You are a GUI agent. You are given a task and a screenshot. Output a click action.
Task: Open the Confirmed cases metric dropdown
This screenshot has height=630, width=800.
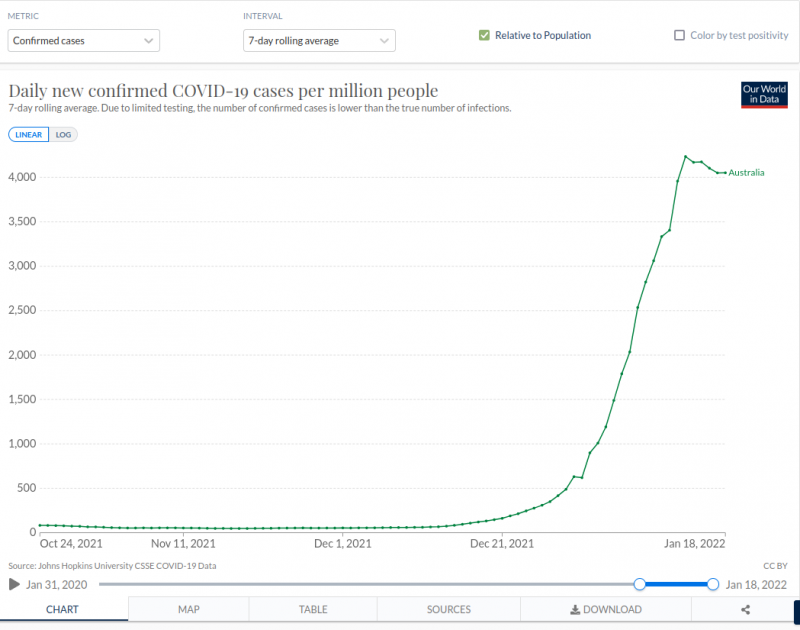point(84,41)
